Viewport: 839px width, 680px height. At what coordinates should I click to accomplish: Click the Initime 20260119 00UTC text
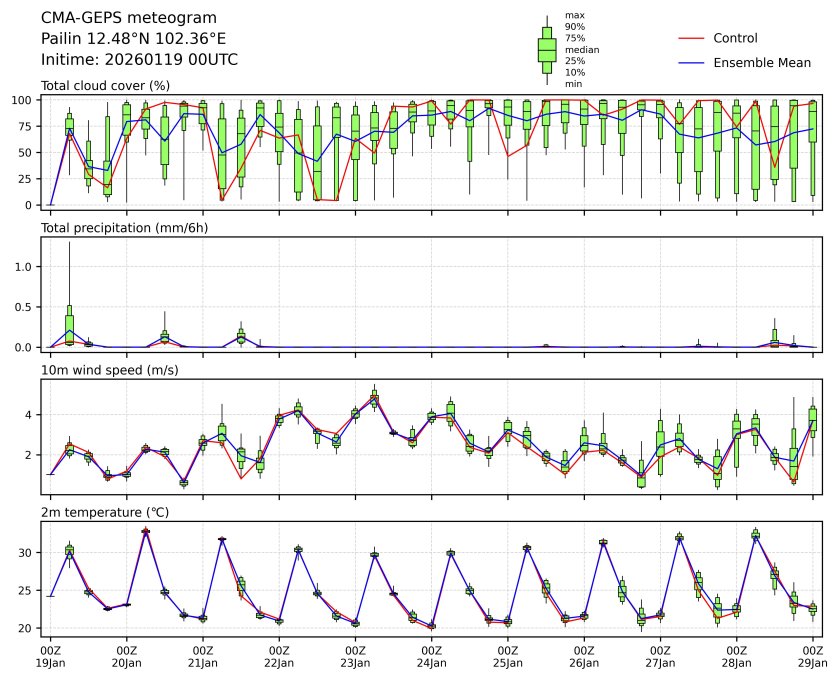[x=139, y=59]
